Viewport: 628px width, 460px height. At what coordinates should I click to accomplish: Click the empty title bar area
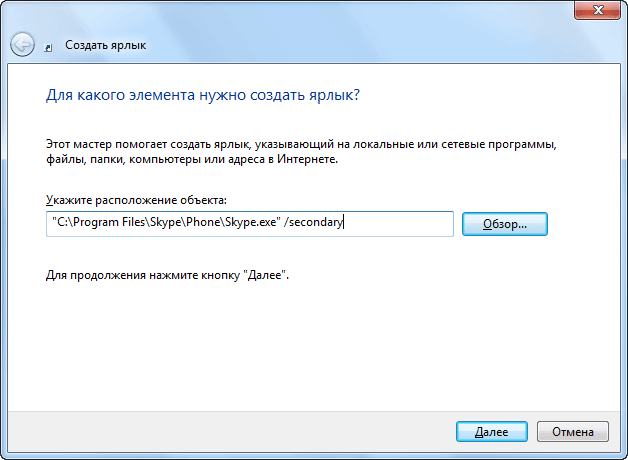300,12
